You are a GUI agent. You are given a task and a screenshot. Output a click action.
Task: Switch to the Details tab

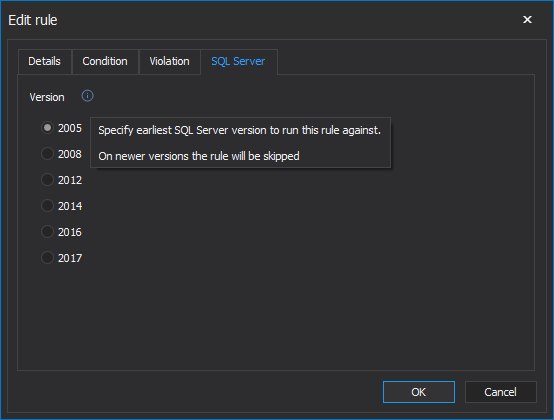pyautogui.click(x=45, y=61)
